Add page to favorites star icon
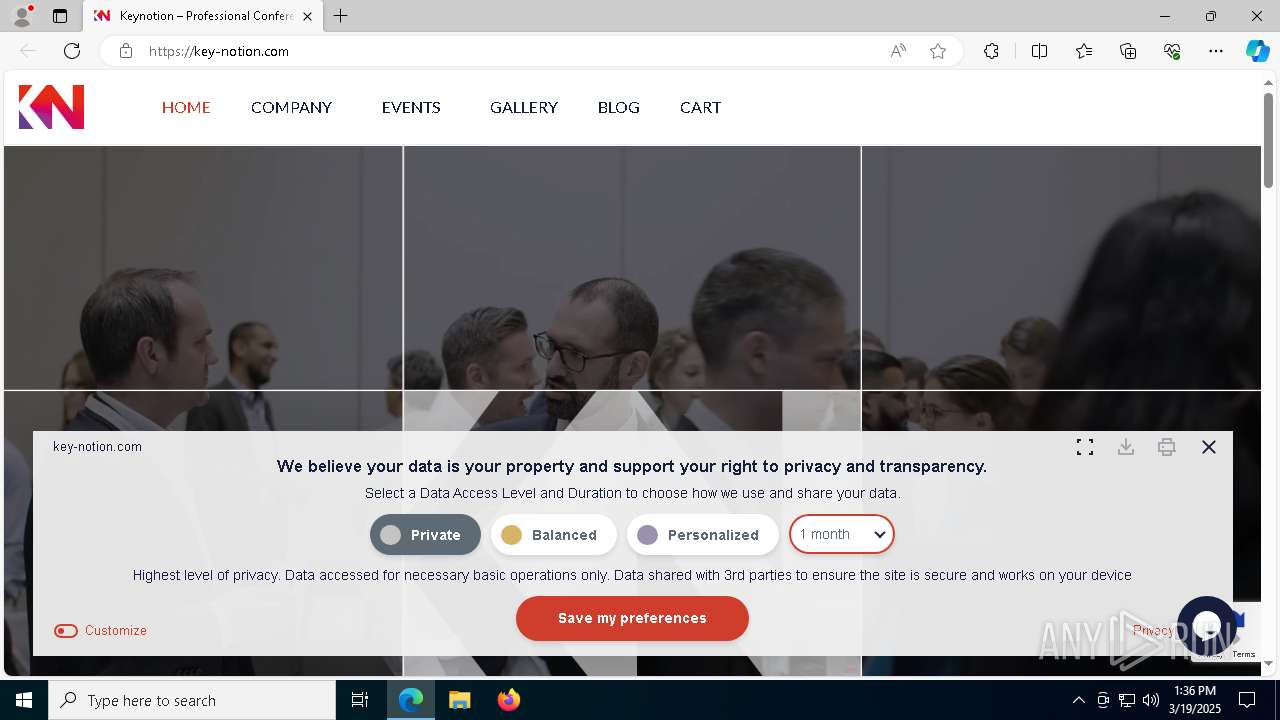 click(938, 51)
